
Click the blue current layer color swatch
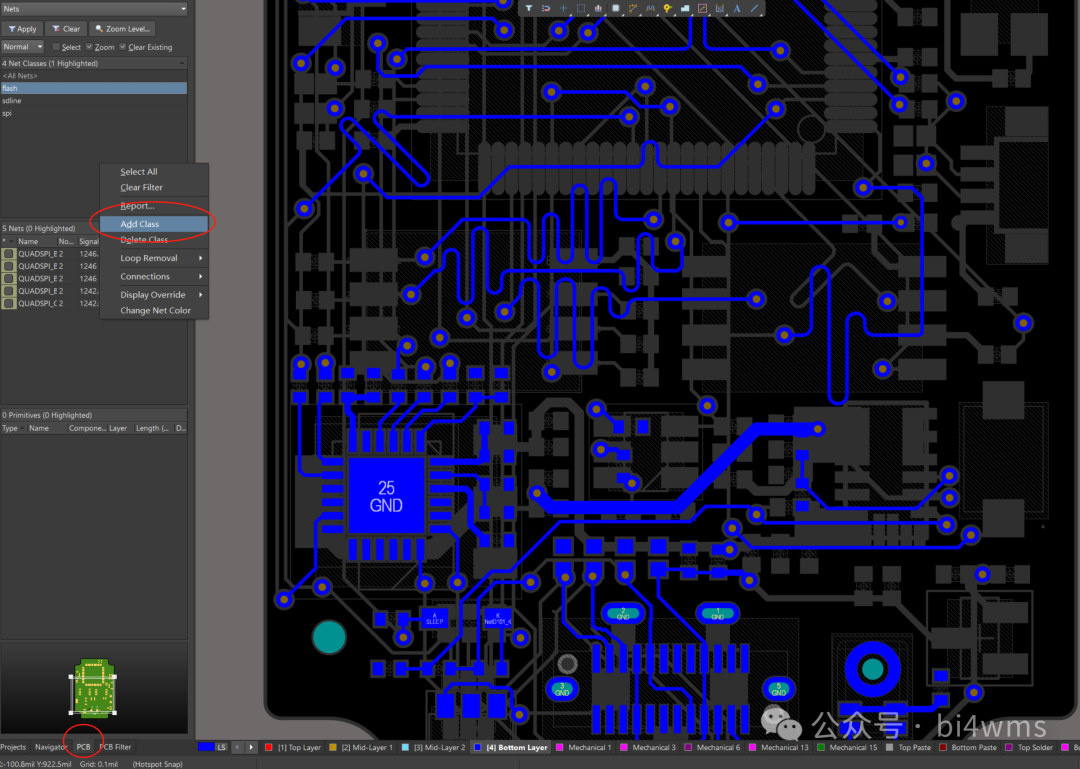pos(206,747)
